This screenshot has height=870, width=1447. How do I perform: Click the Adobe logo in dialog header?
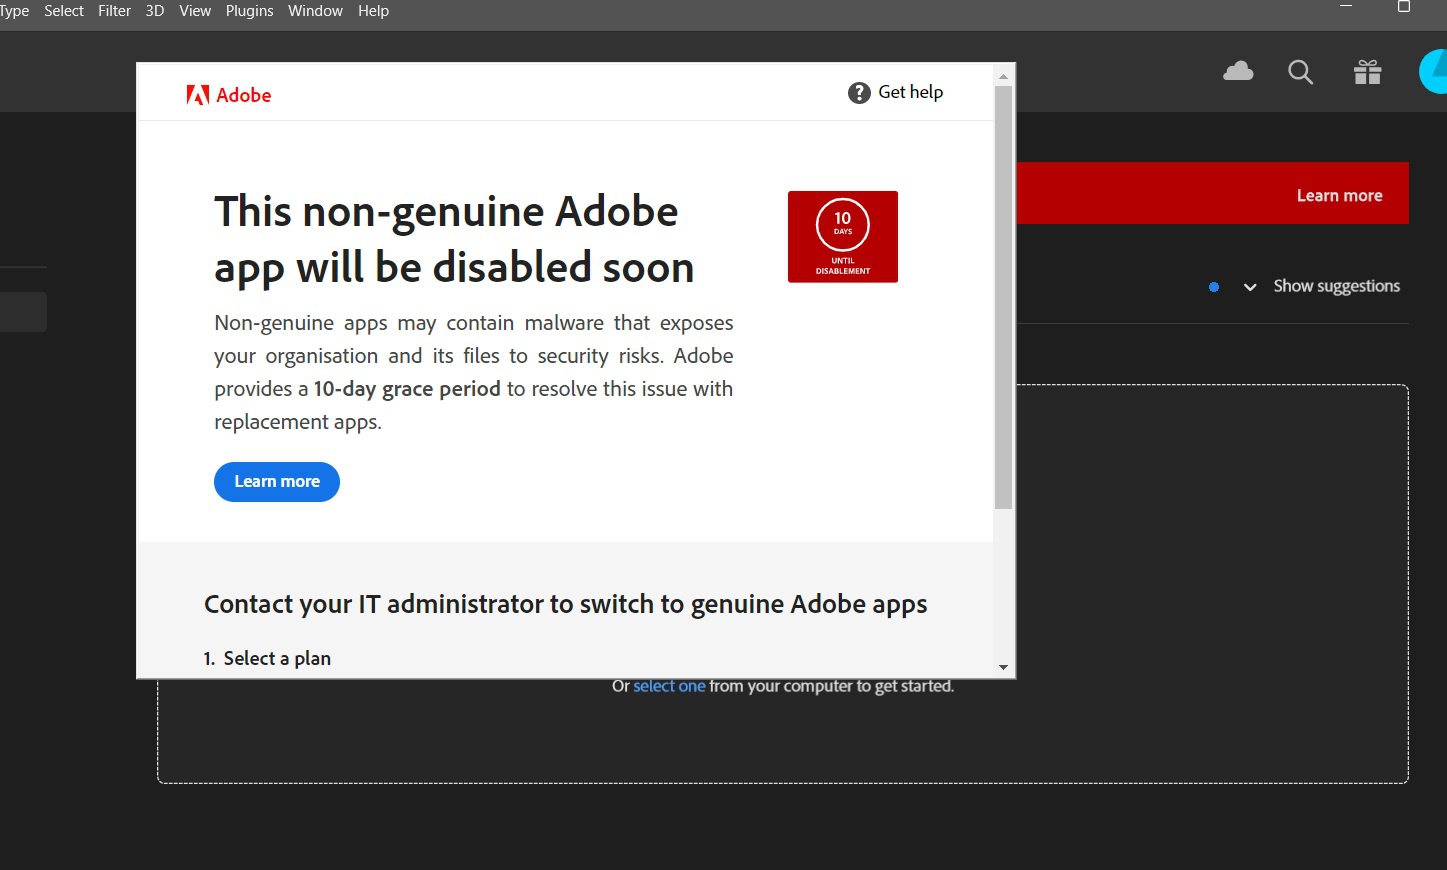point(229,95)
